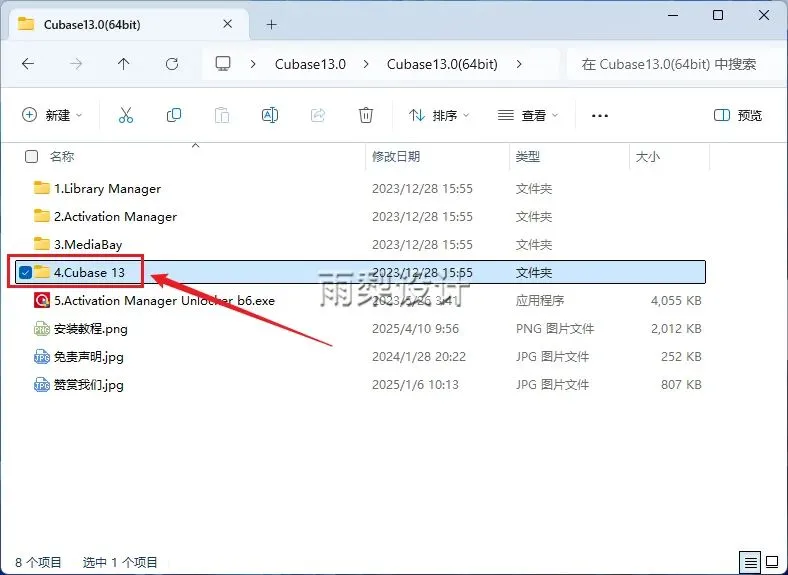The height and width of the screenshot is (575, 788).
Task: Click folder icon of 3.MediaBay
Action: coord(42,244)
